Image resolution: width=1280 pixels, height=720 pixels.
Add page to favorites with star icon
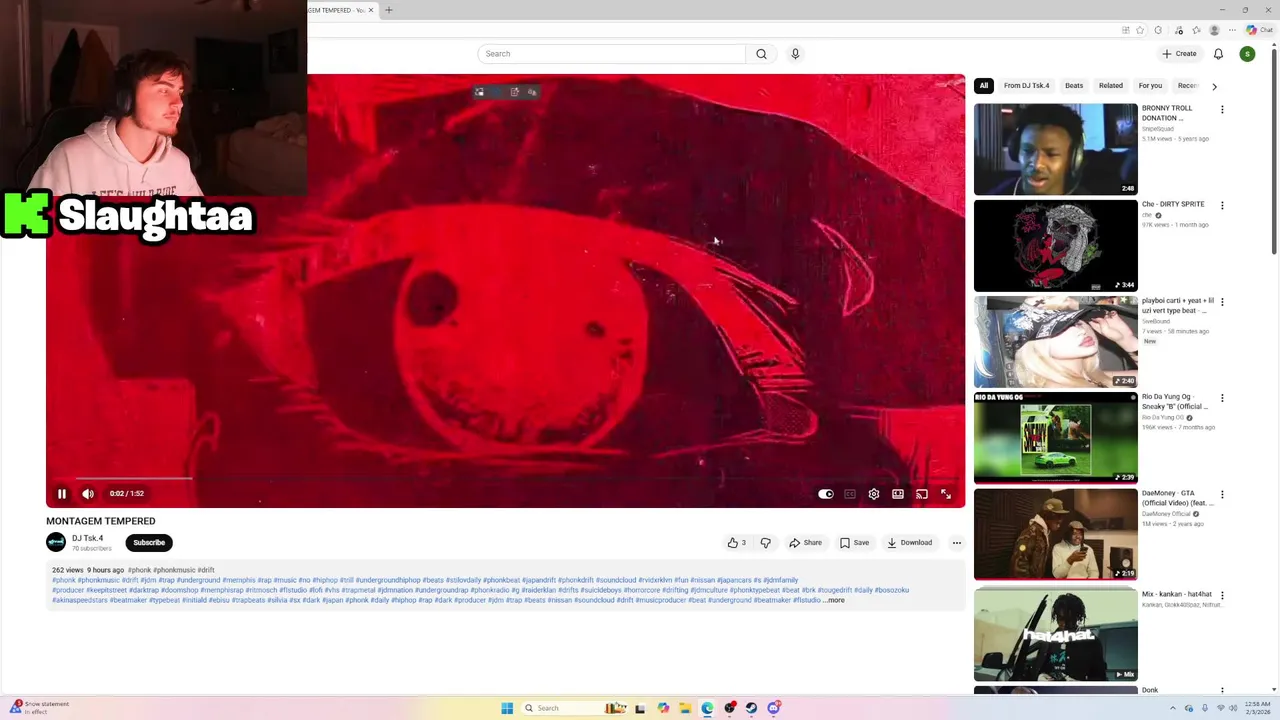pyautogui.click(x=1140, y=30)
